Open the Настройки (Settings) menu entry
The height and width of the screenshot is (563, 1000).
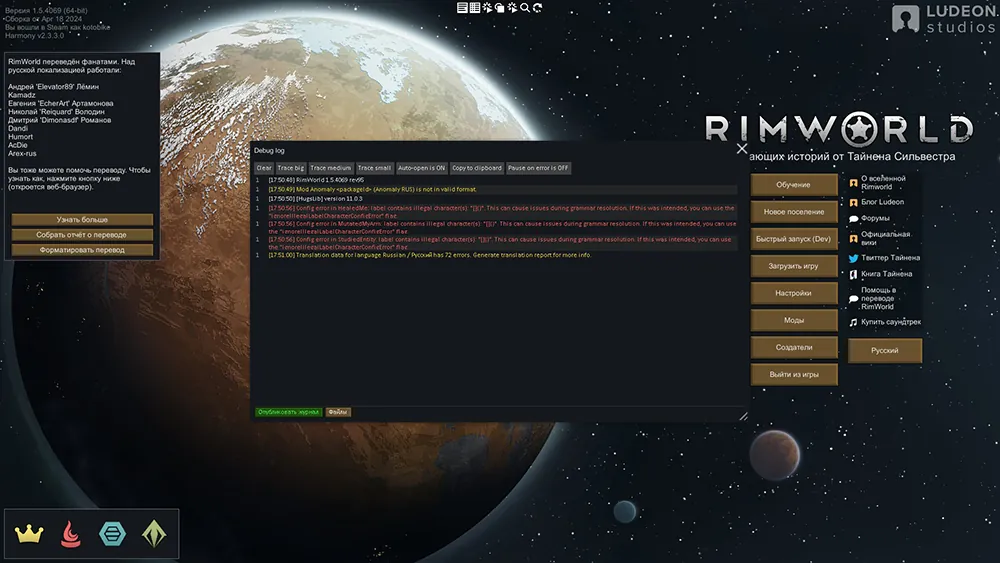tap(793, 294)
